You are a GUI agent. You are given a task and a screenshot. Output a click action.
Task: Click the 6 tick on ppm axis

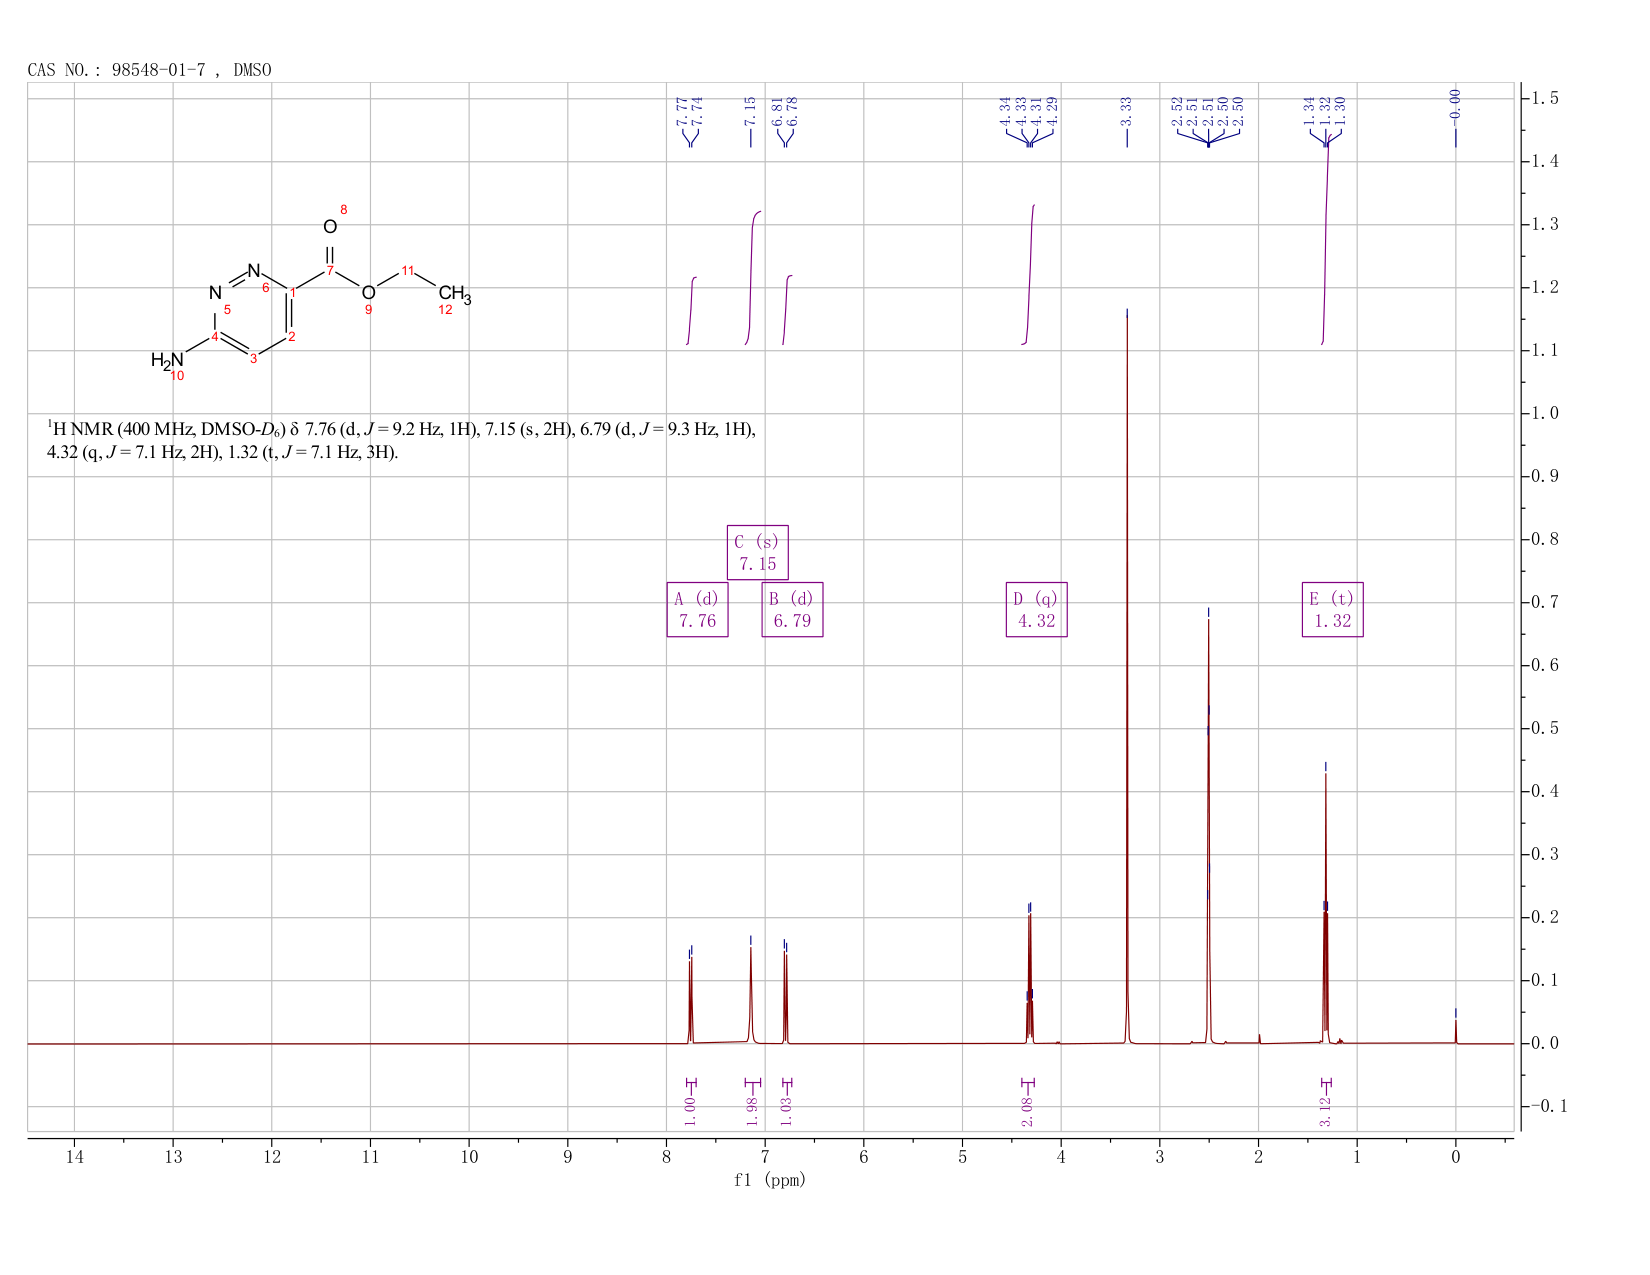(x=864, y=1157)
